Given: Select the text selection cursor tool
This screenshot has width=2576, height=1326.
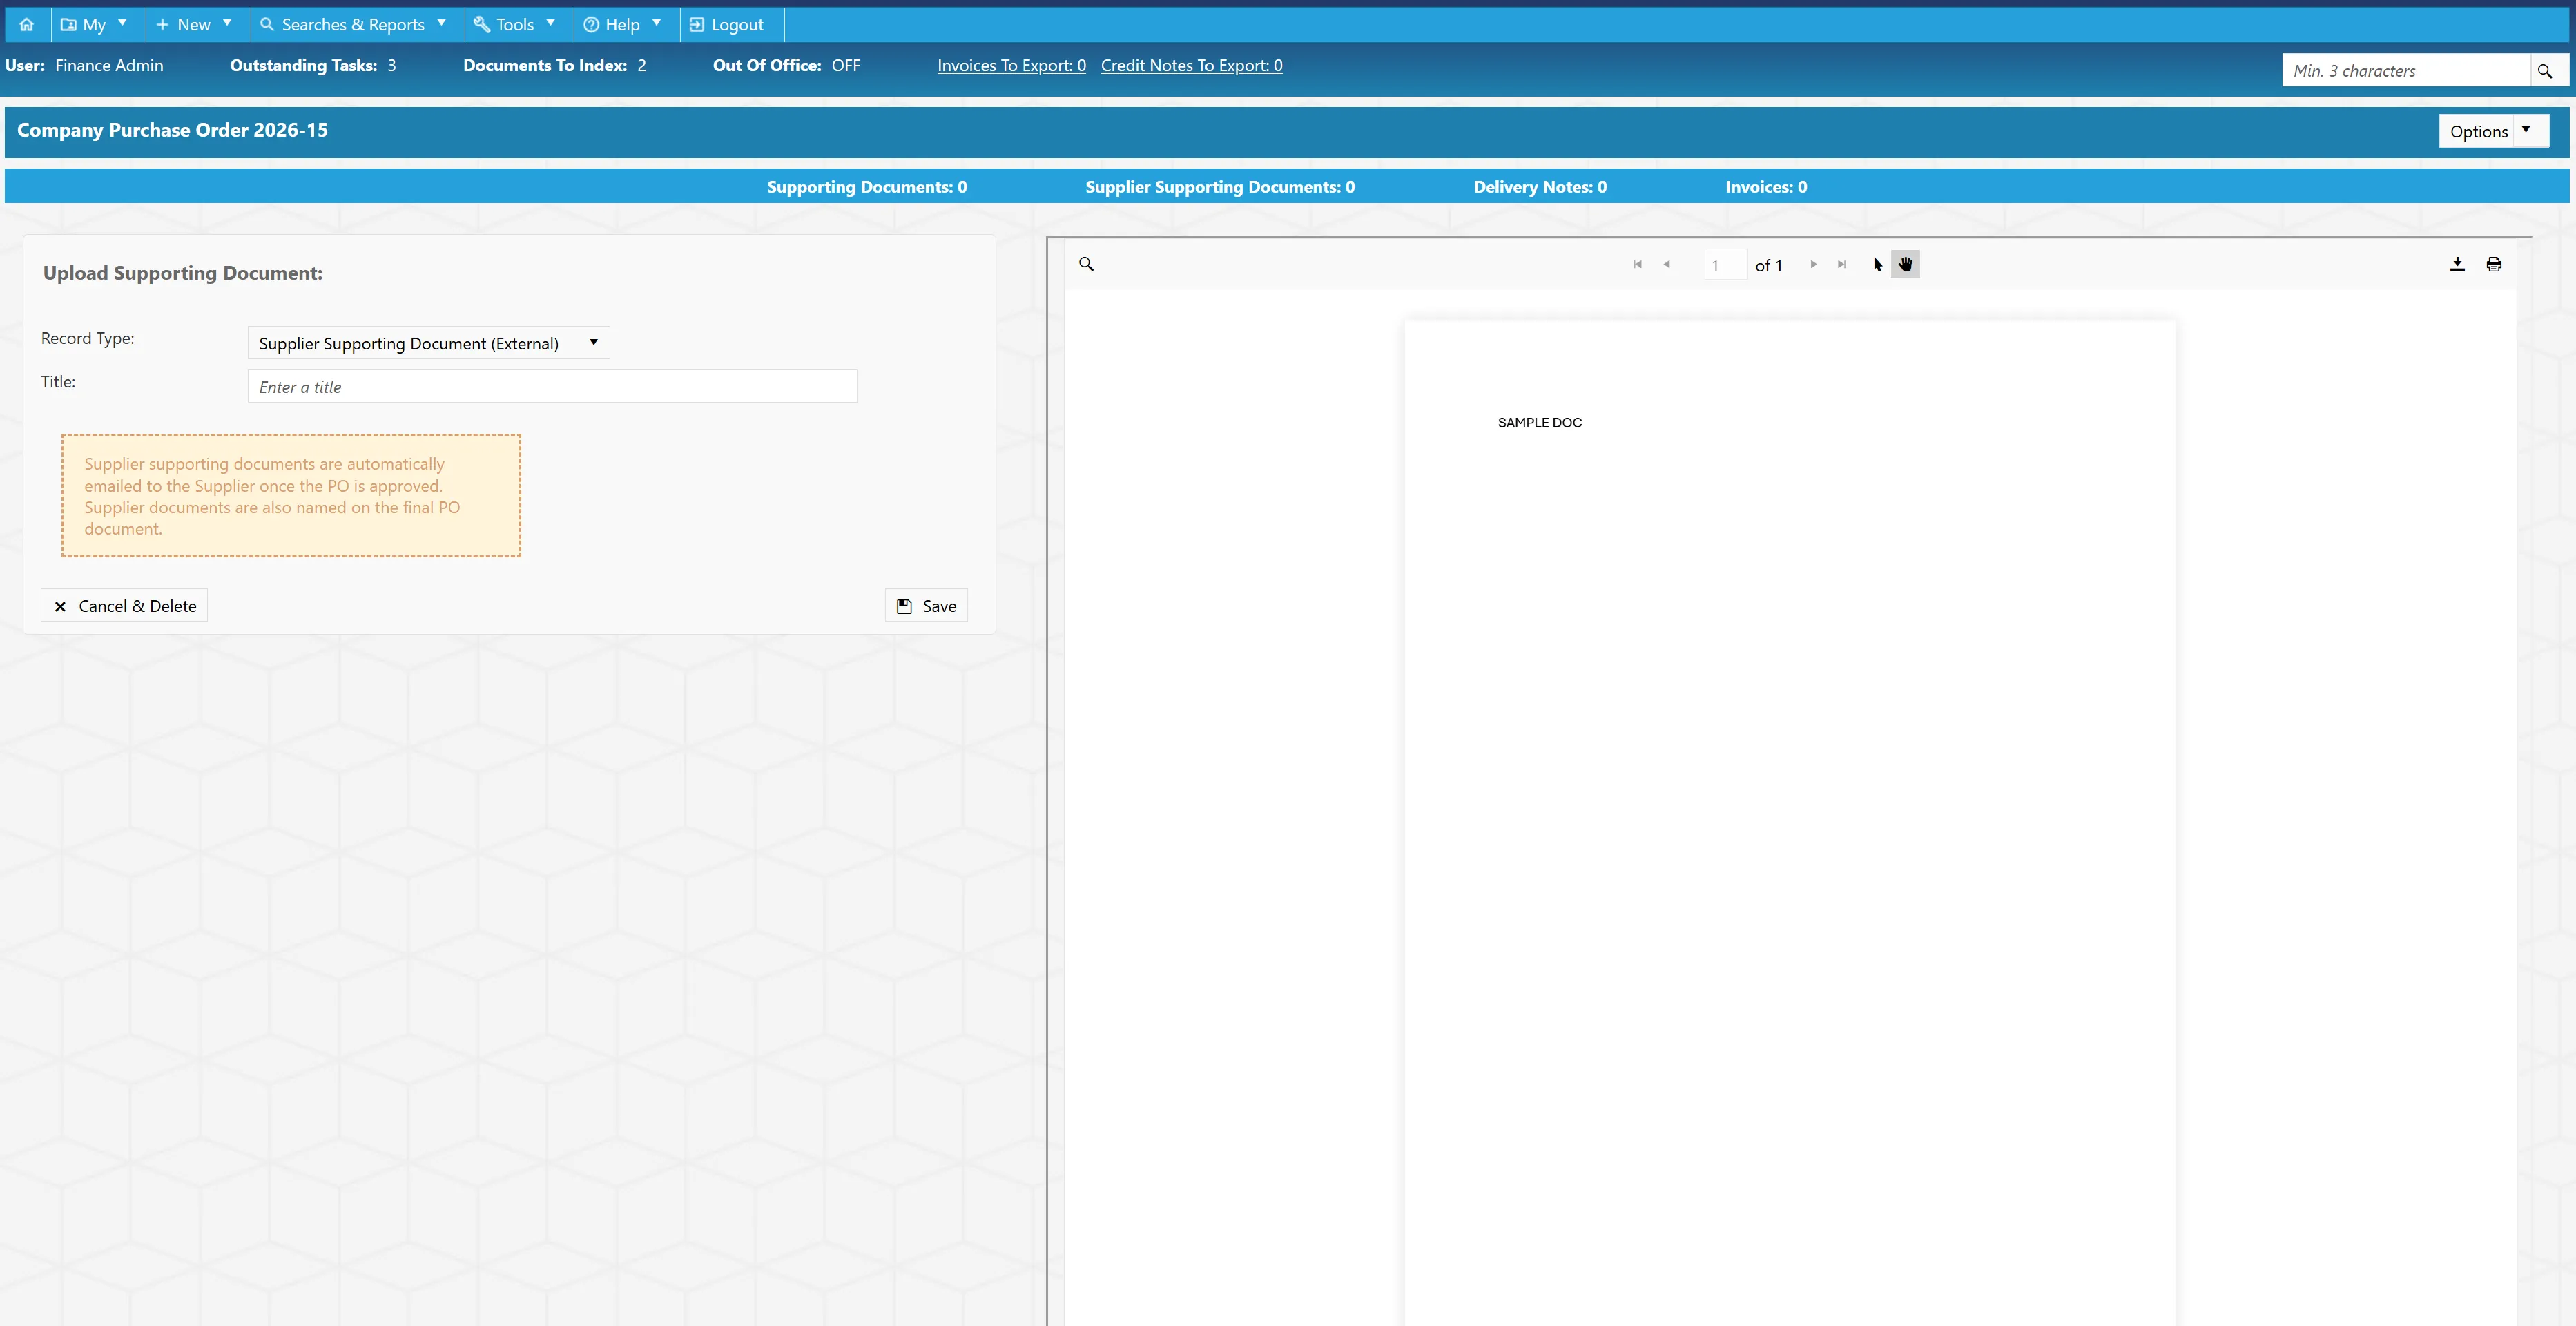Looking at the screenshot, I should [x=1877, y=264].
